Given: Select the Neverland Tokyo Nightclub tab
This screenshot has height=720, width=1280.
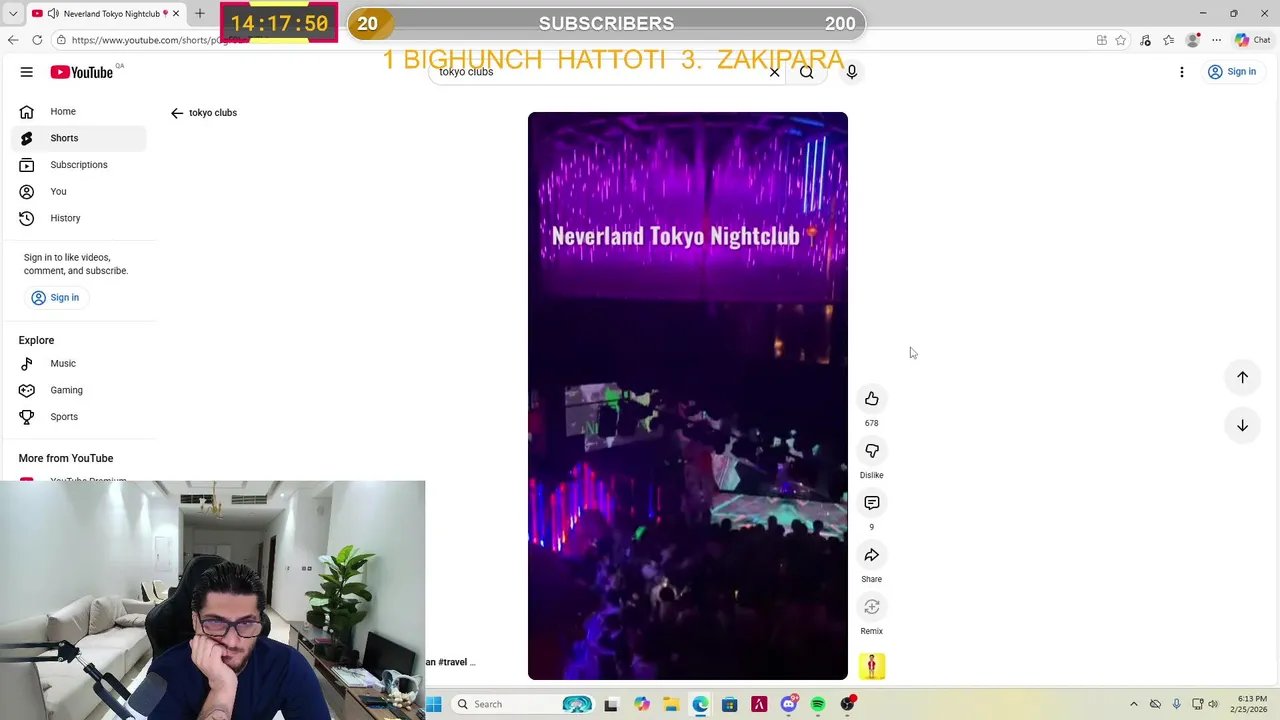Looking at the screenshot, I should pyautogui.click(x=107, y=13).
